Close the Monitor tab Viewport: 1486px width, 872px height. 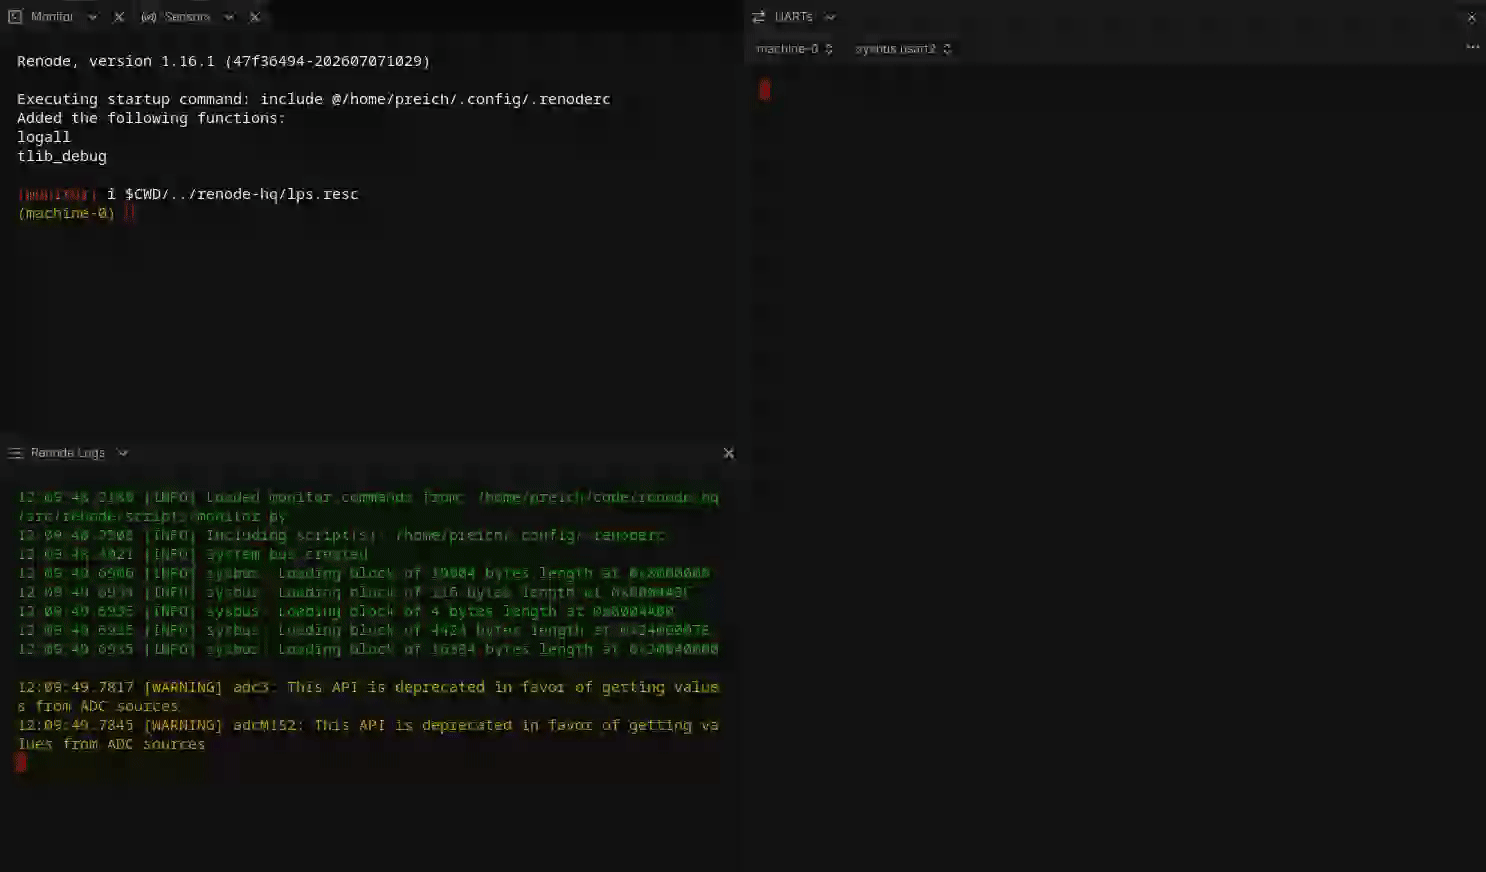point(119,17)
